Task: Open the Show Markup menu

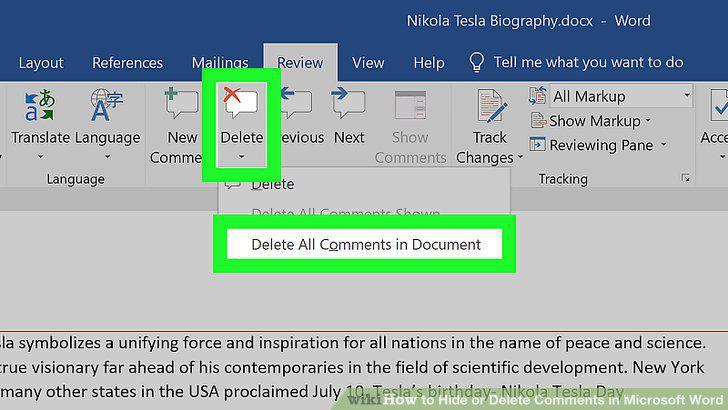Action: point(591,121)
